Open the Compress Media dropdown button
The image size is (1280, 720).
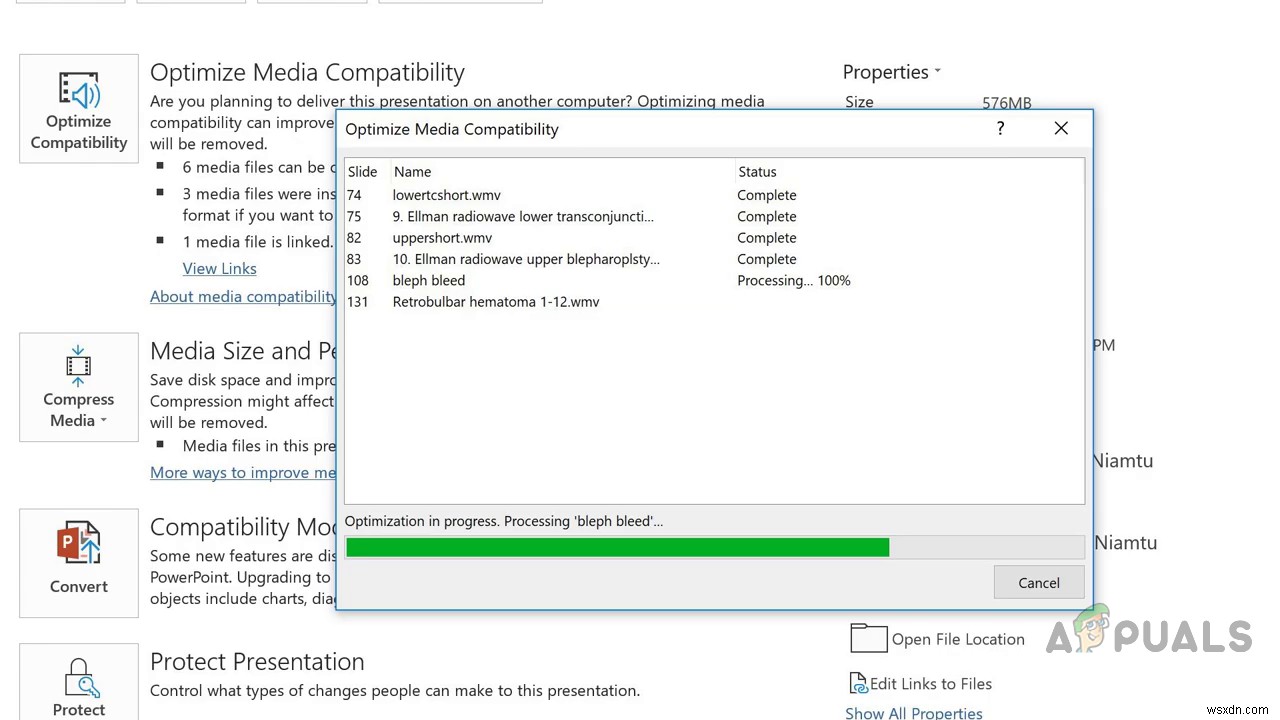point(78,388)
